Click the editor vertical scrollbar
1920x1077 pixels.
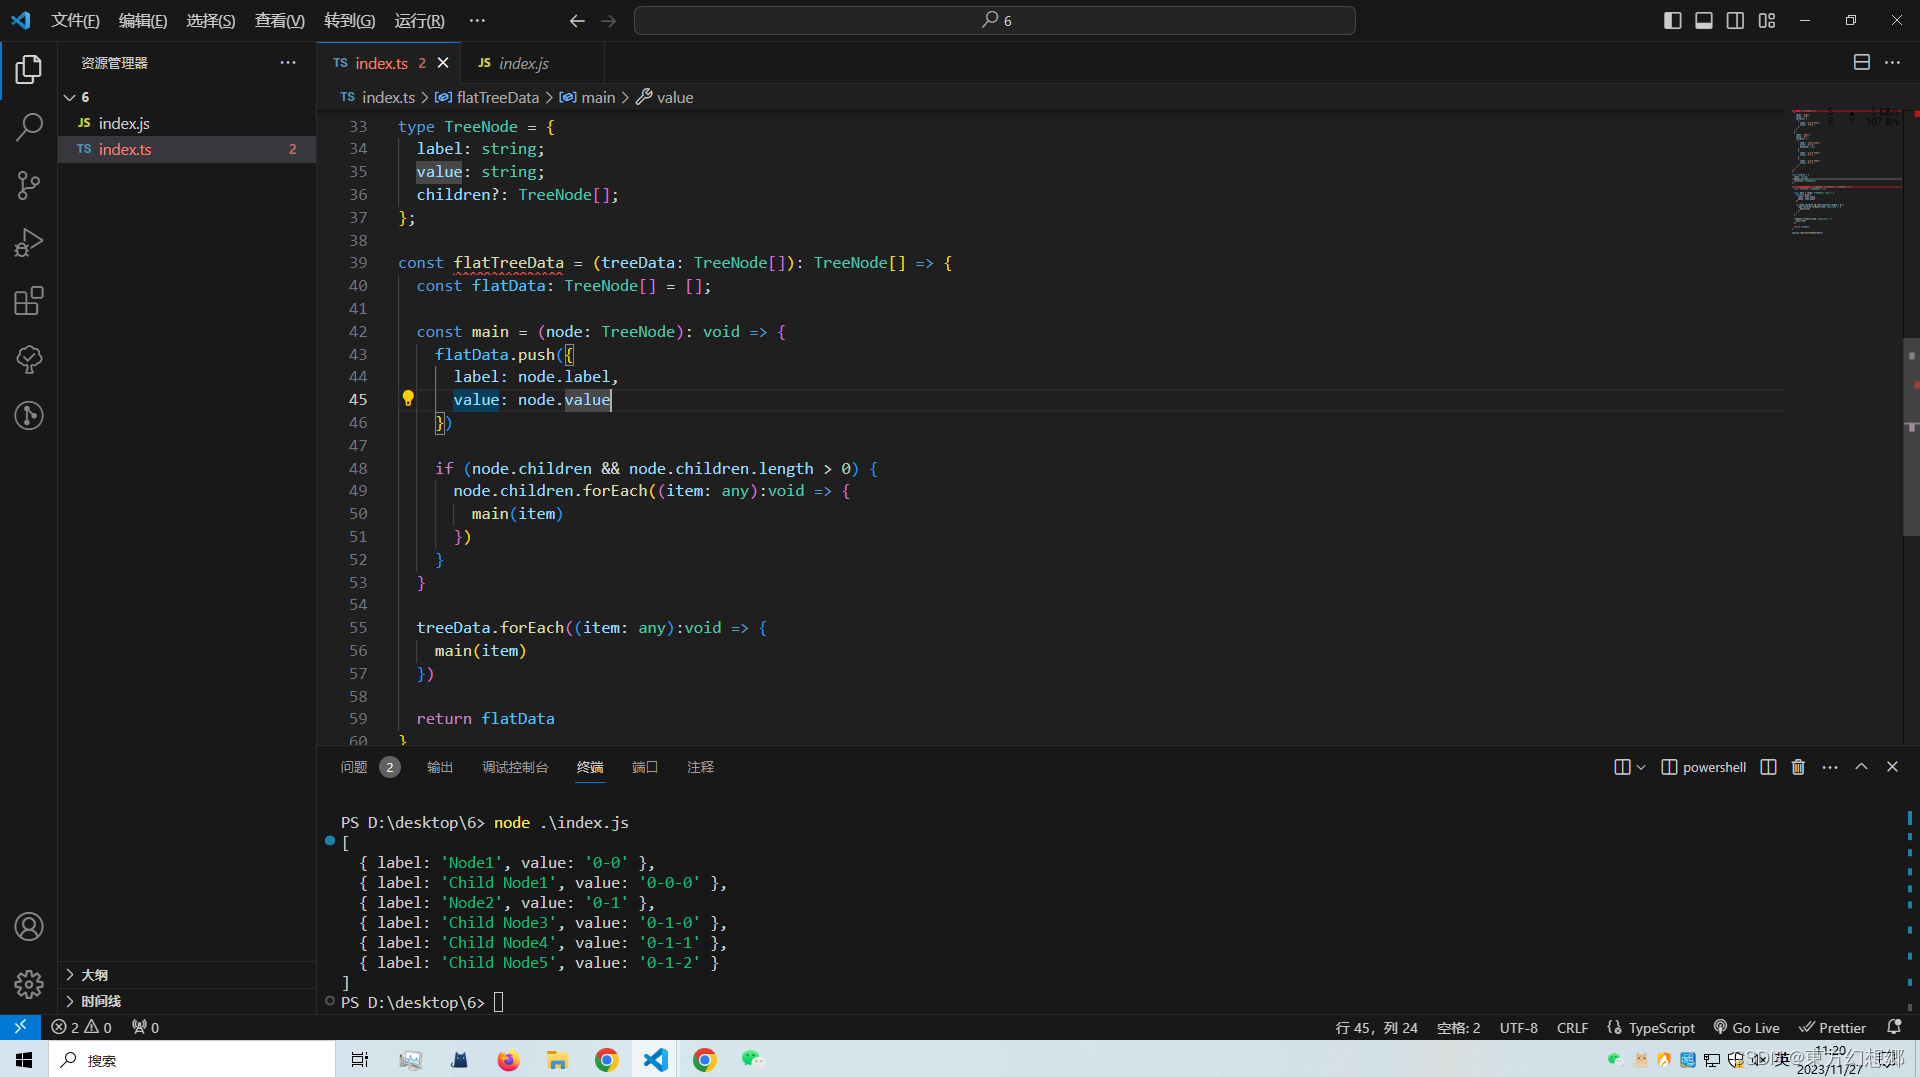[x=1911, y=438]
